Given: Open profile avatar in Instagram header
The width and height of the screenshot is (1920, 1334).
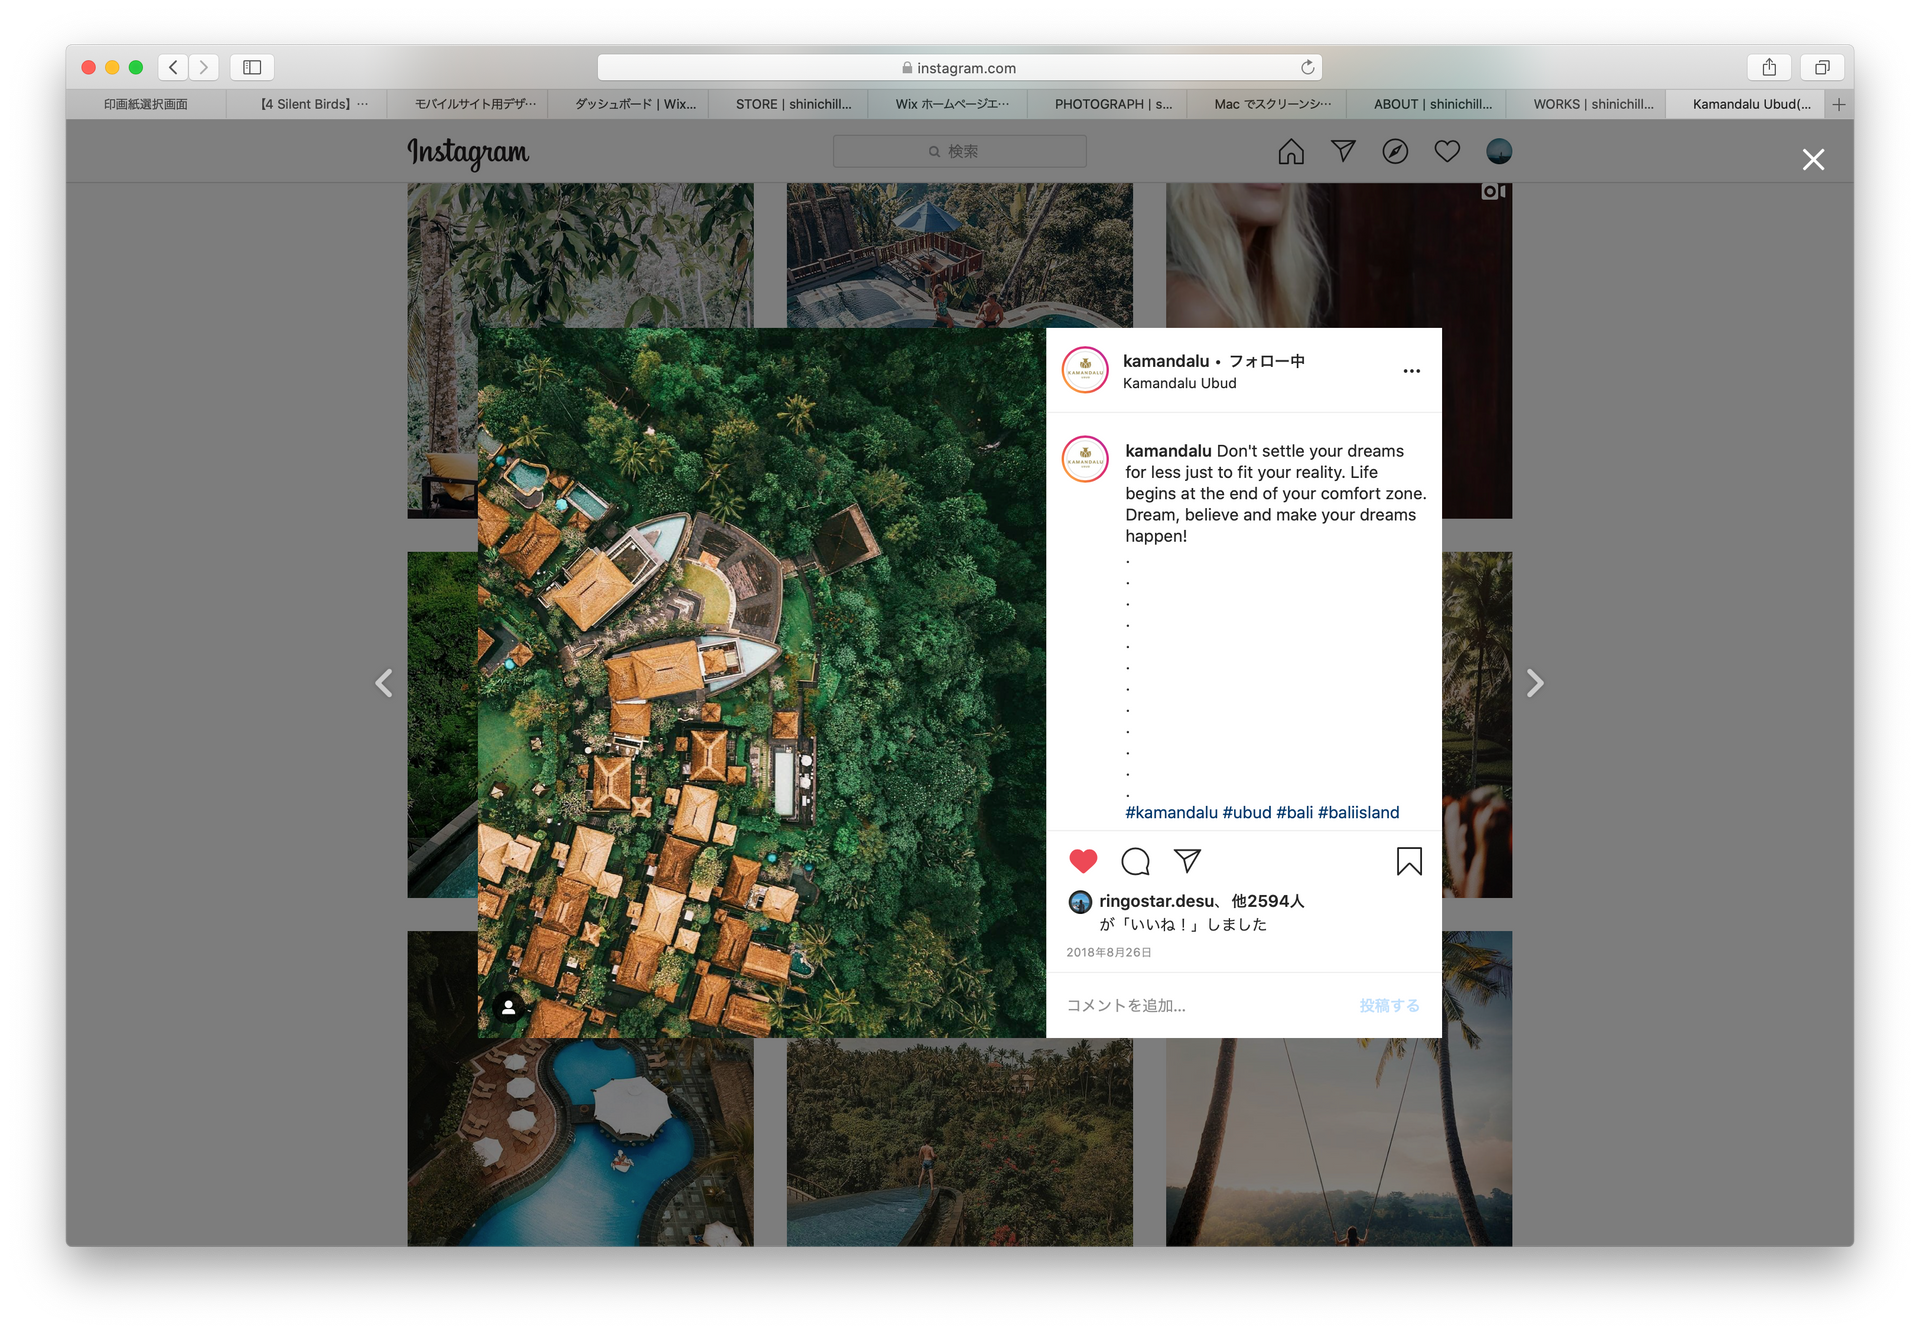Looking at the screenshot, I should [1499, 151].
